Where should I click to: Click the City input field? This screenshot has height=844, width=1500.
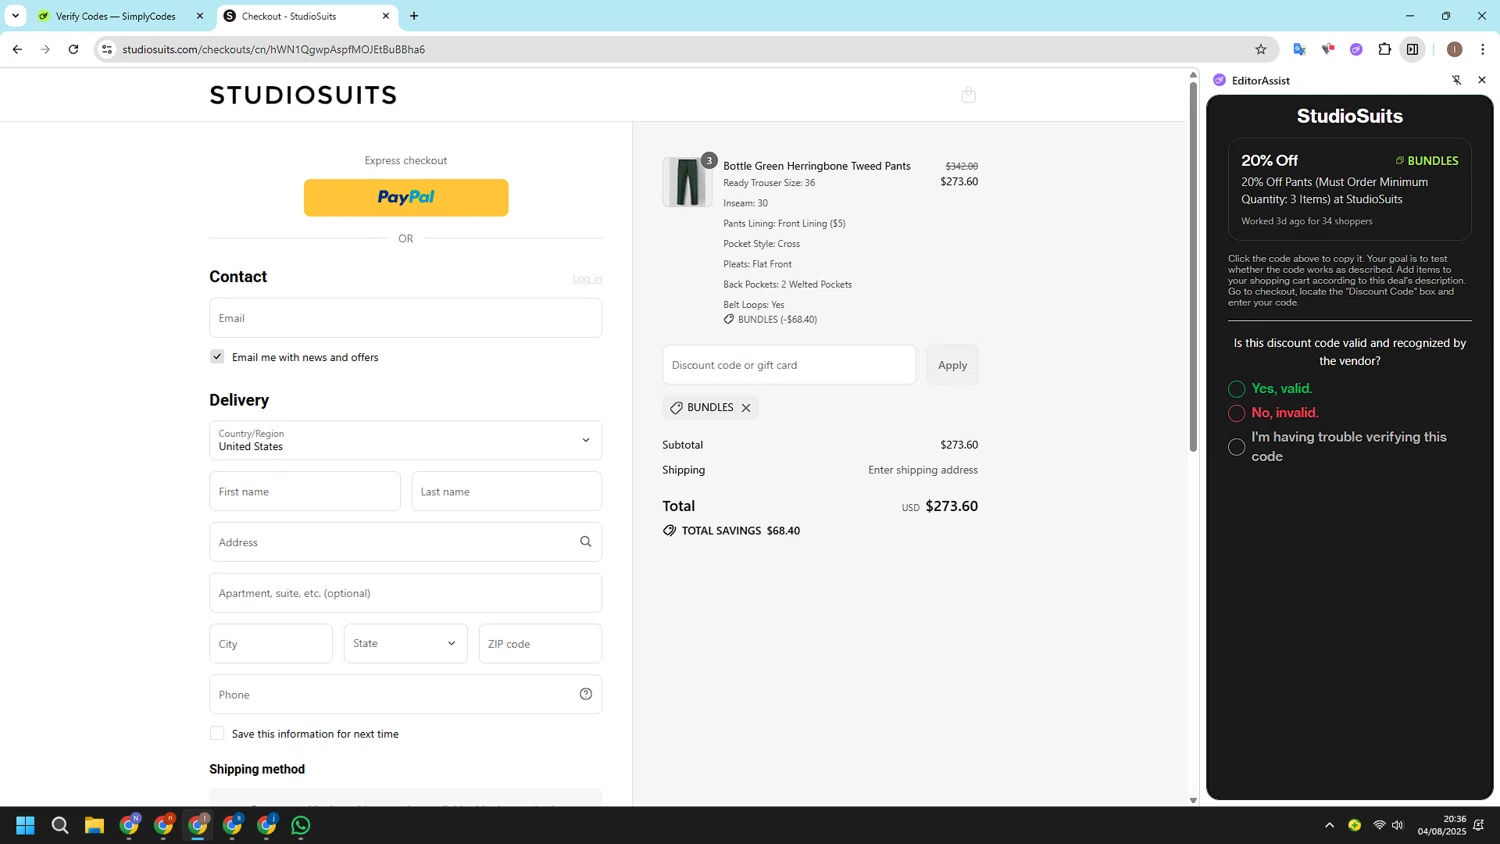tap(271, 643)
